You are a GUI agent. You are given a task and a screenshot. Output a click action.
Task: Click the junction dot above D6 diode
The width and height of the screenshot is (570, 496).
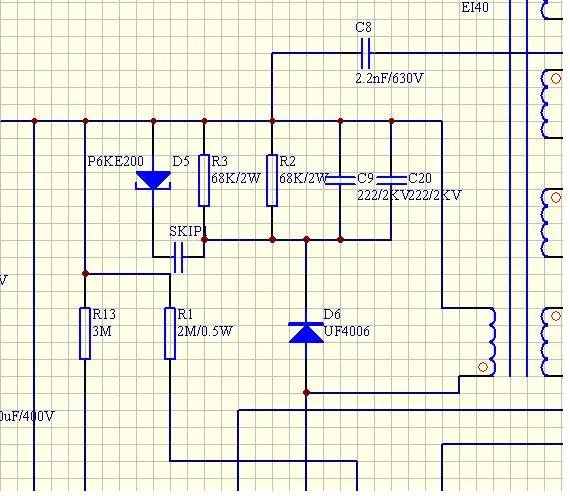click(x=306, y=240)
